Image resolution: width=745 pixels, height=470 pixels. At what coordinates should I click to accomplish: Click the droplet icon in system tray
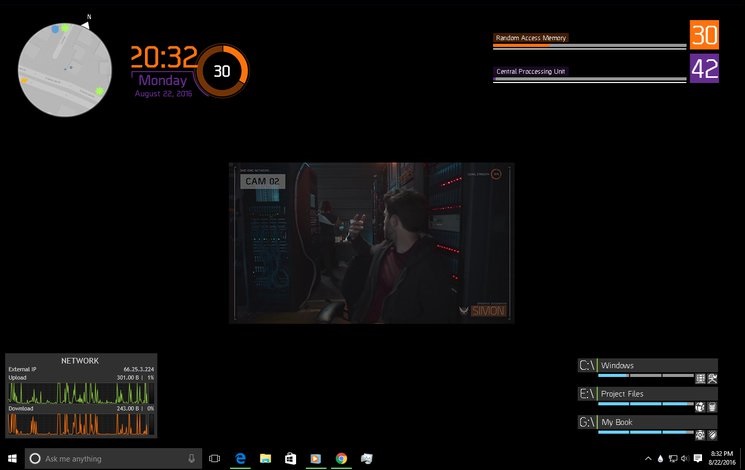[x=660, y=459]
